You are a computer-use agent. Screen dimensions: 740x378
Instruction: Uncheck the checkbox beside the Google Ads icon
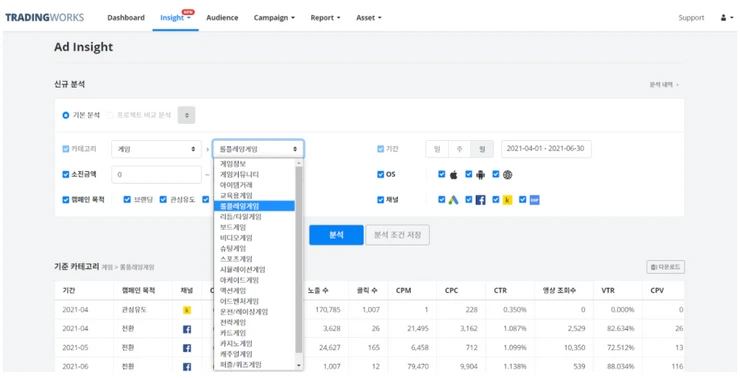pyautogui.click(x=441, y=200)
